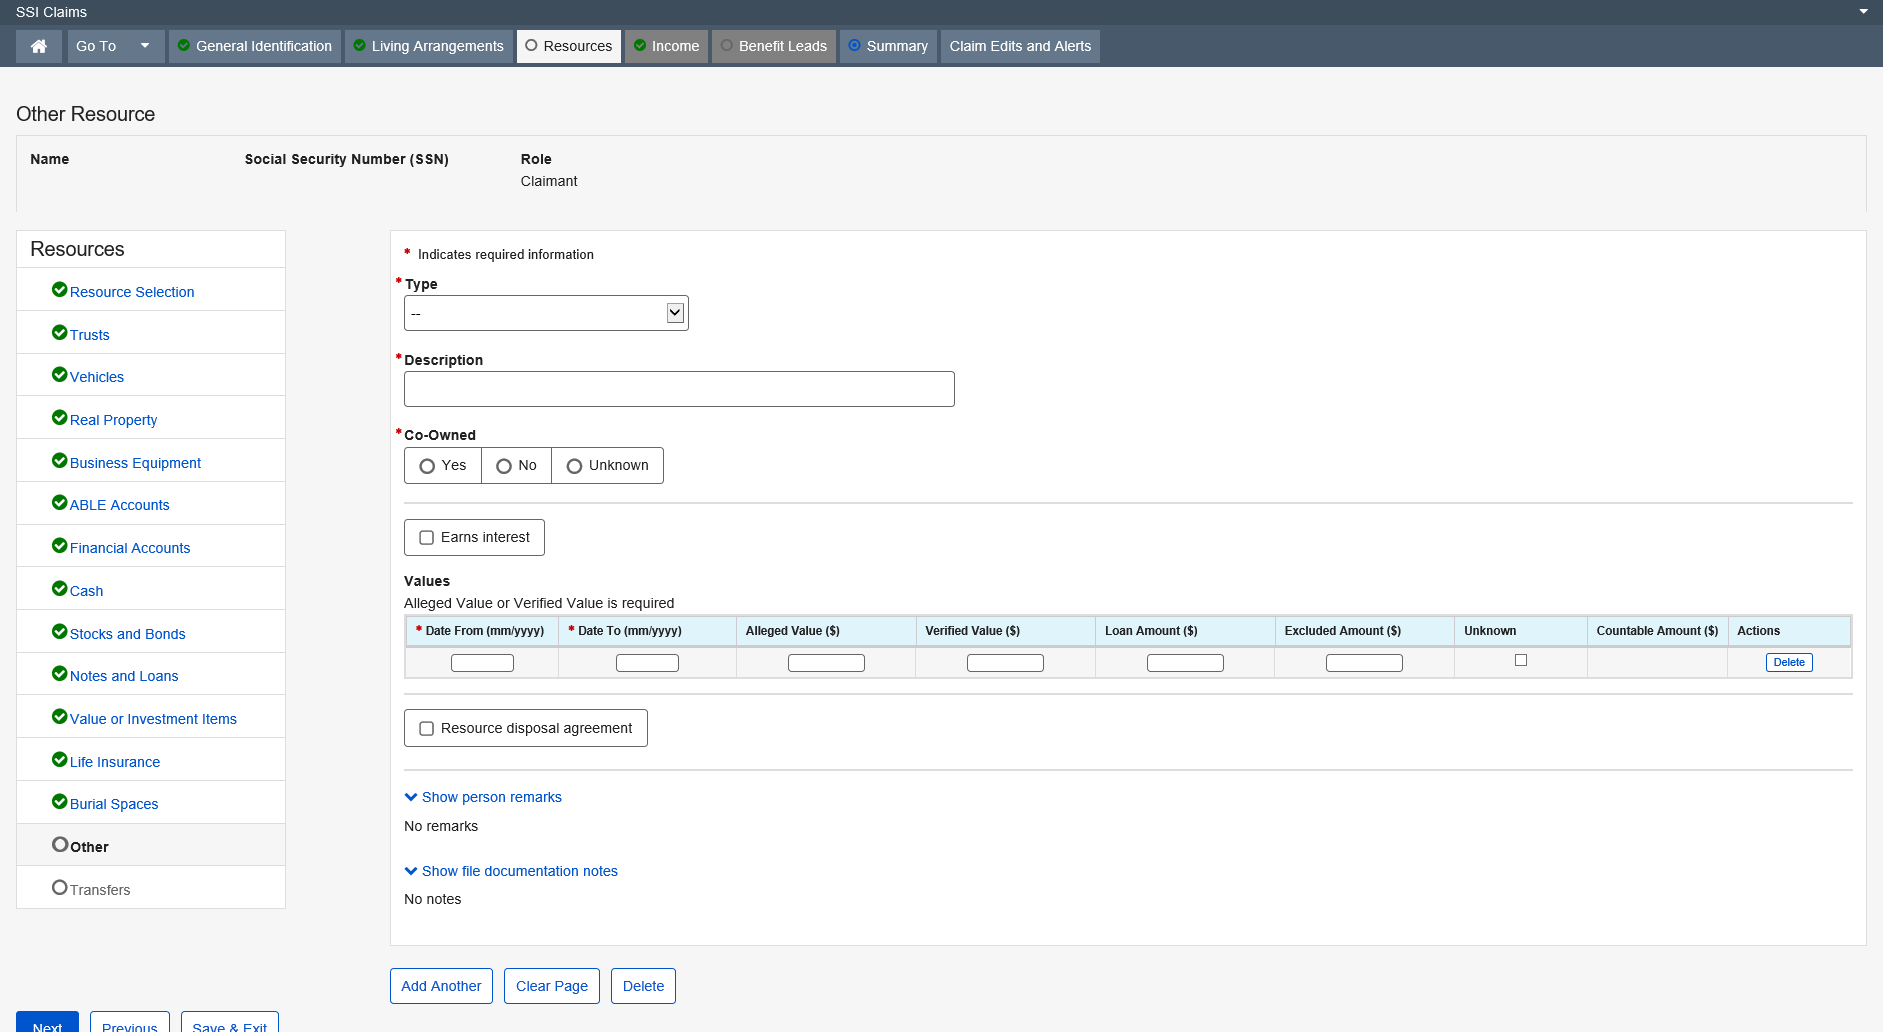Click the checkmark icon beside Life Insurance
Screen dimensions: 1883x1032
point(59,760)
